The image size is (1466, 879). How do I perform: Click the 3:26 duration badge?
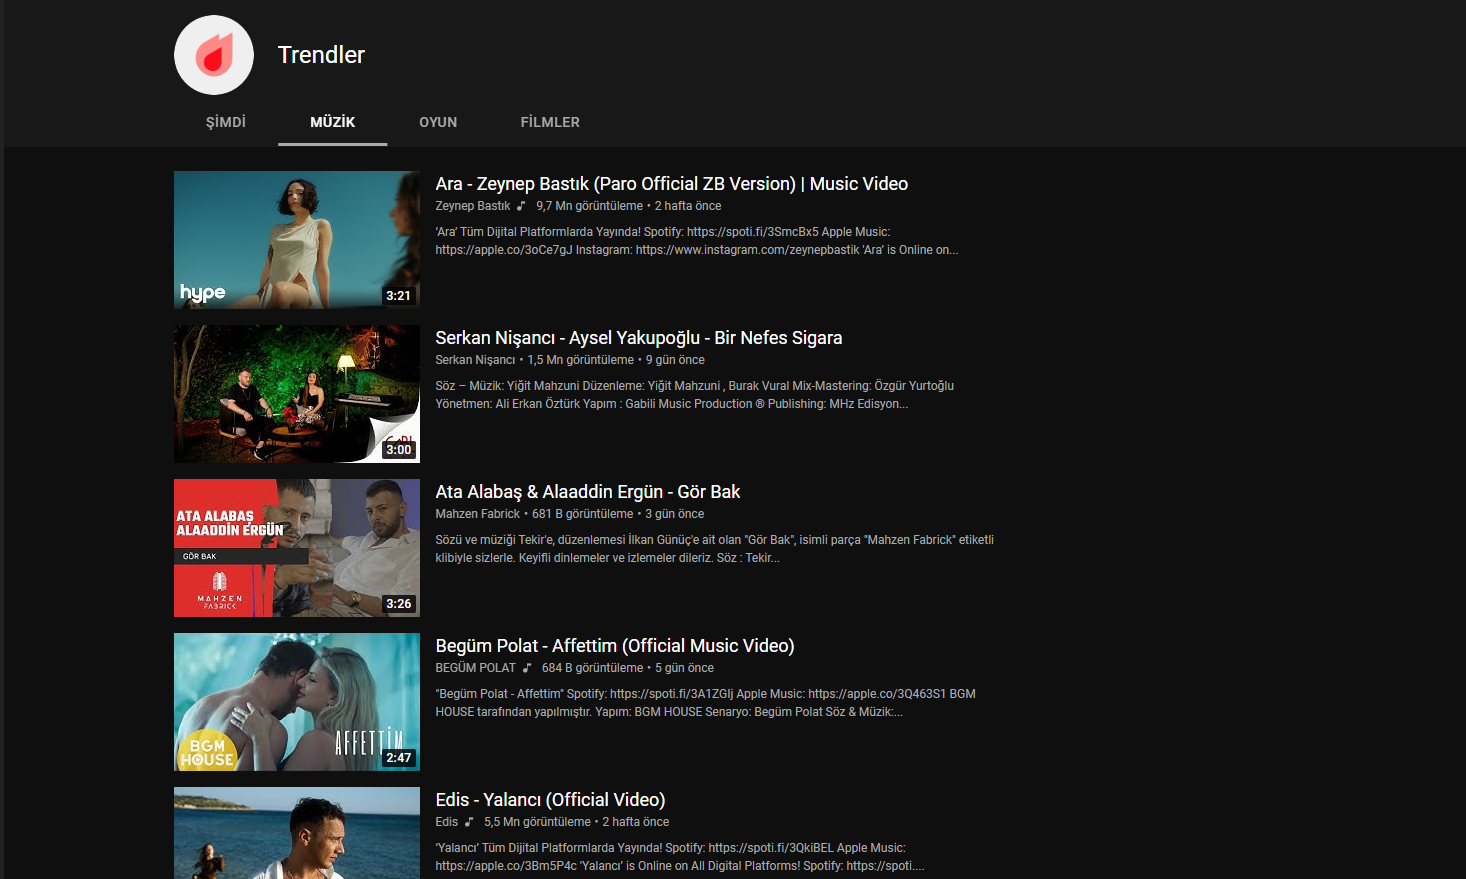click(399, 604)
